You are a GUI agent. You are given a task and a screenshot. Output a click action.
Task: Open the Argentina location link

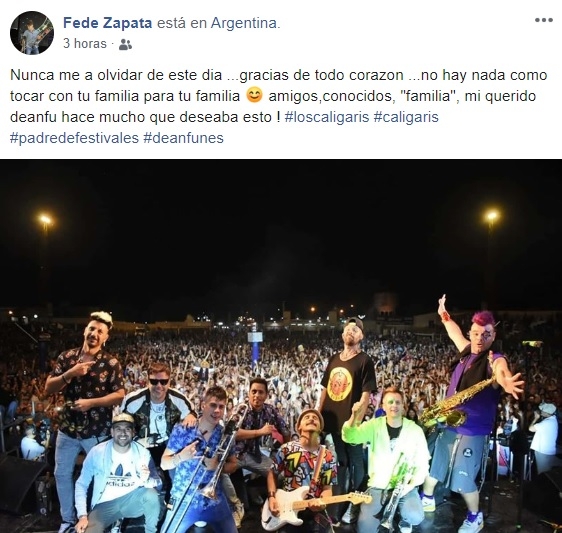click(244, 23)
